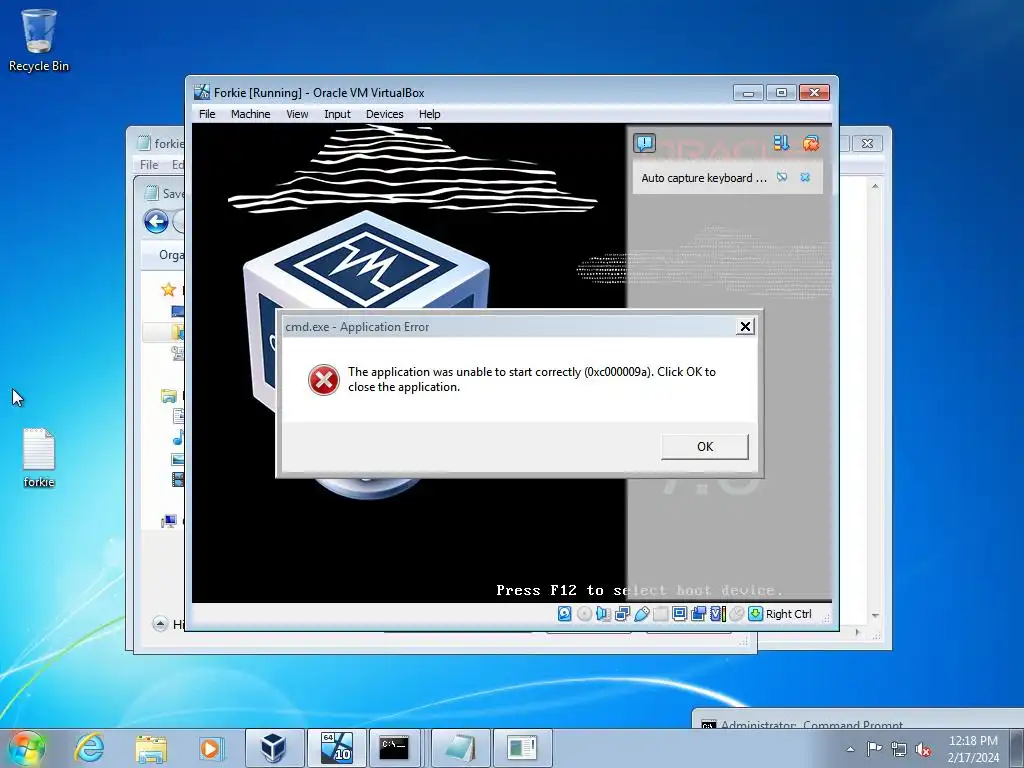Click the Right Ctrl host key label
Image resolution: width=1024 pixels, height=768 pixels.
[788, 614]
